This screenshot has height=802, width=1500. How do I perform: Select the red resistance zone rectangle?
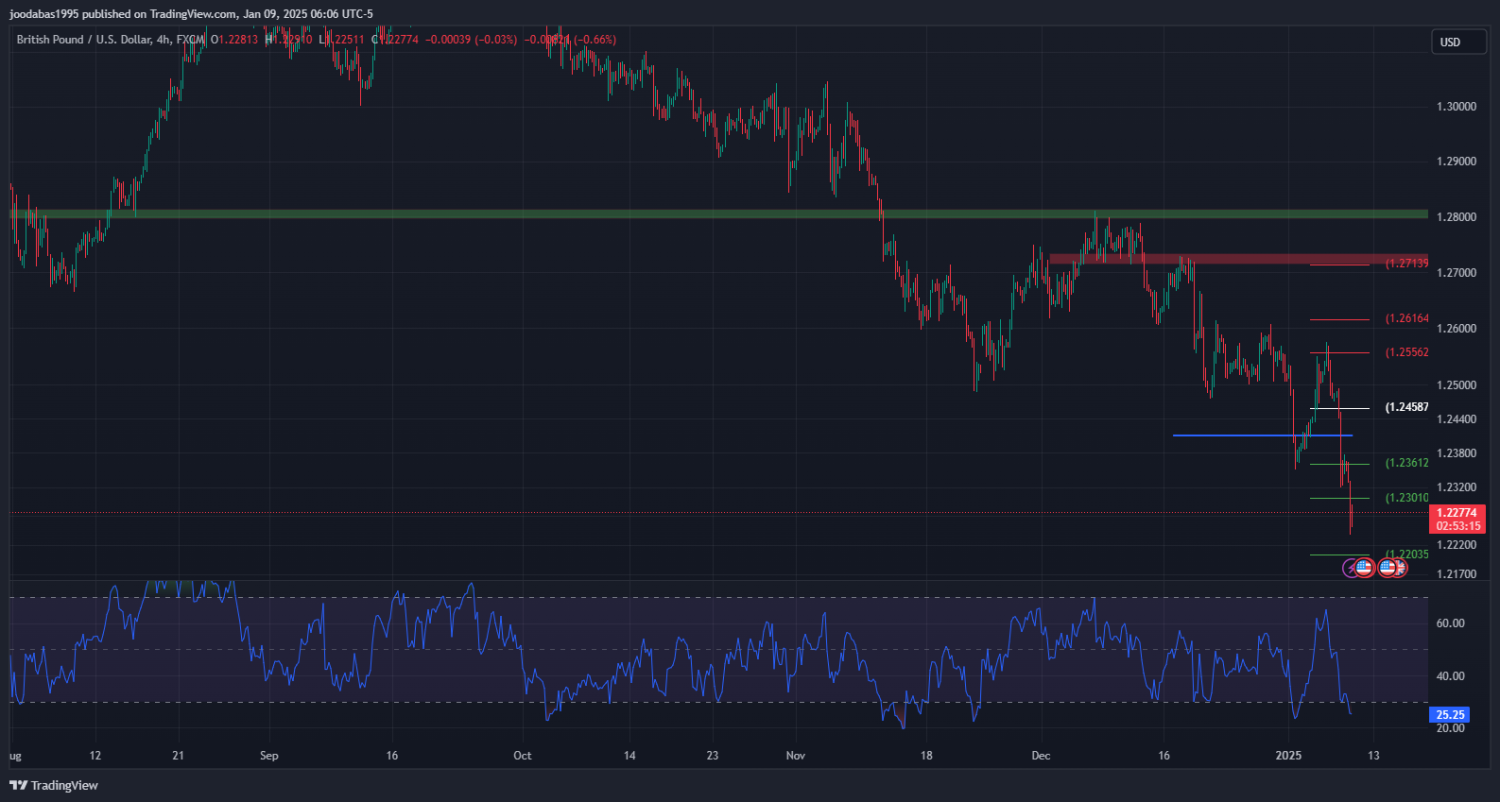point(1200,258)
